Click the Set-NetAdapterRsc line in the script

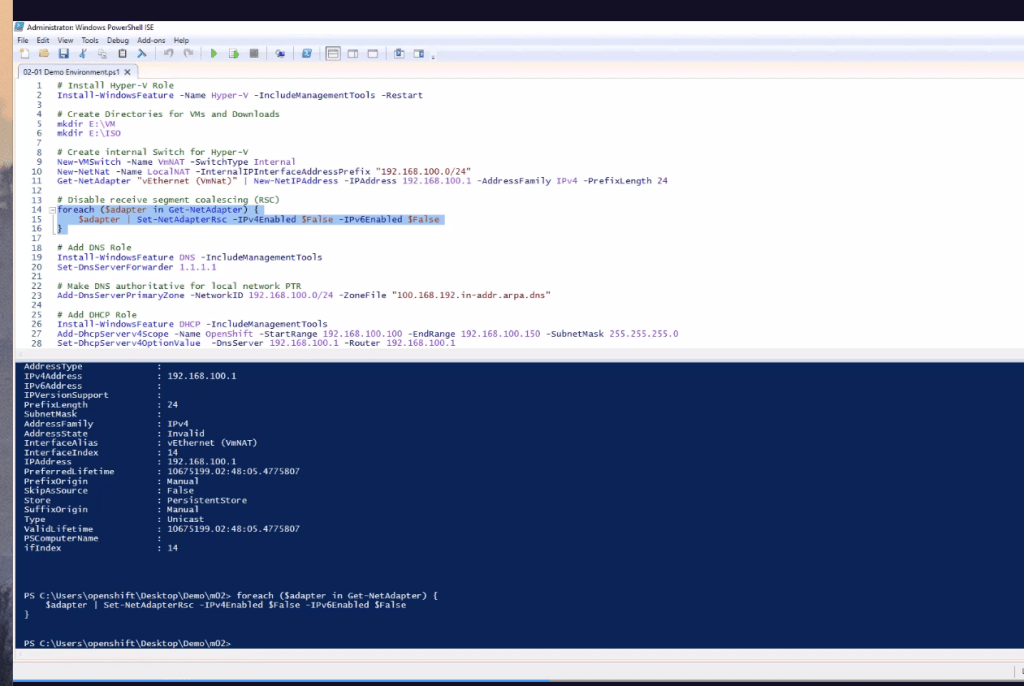pos(259,220)
